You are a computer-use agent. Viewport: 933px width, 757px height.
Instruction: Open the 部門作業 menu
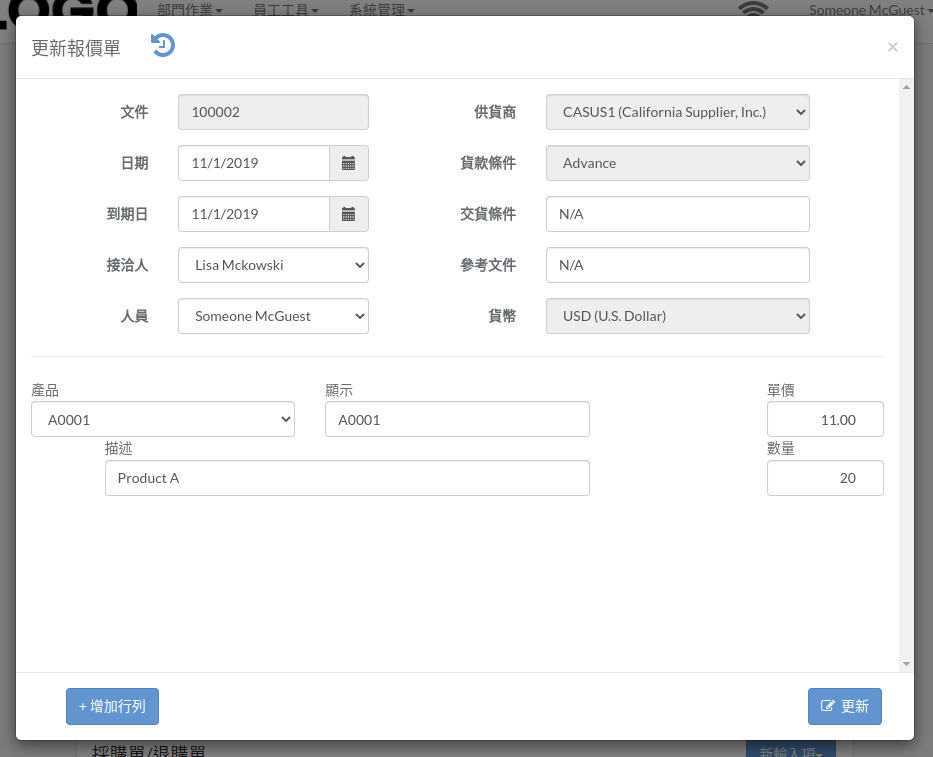click(190, 9)
